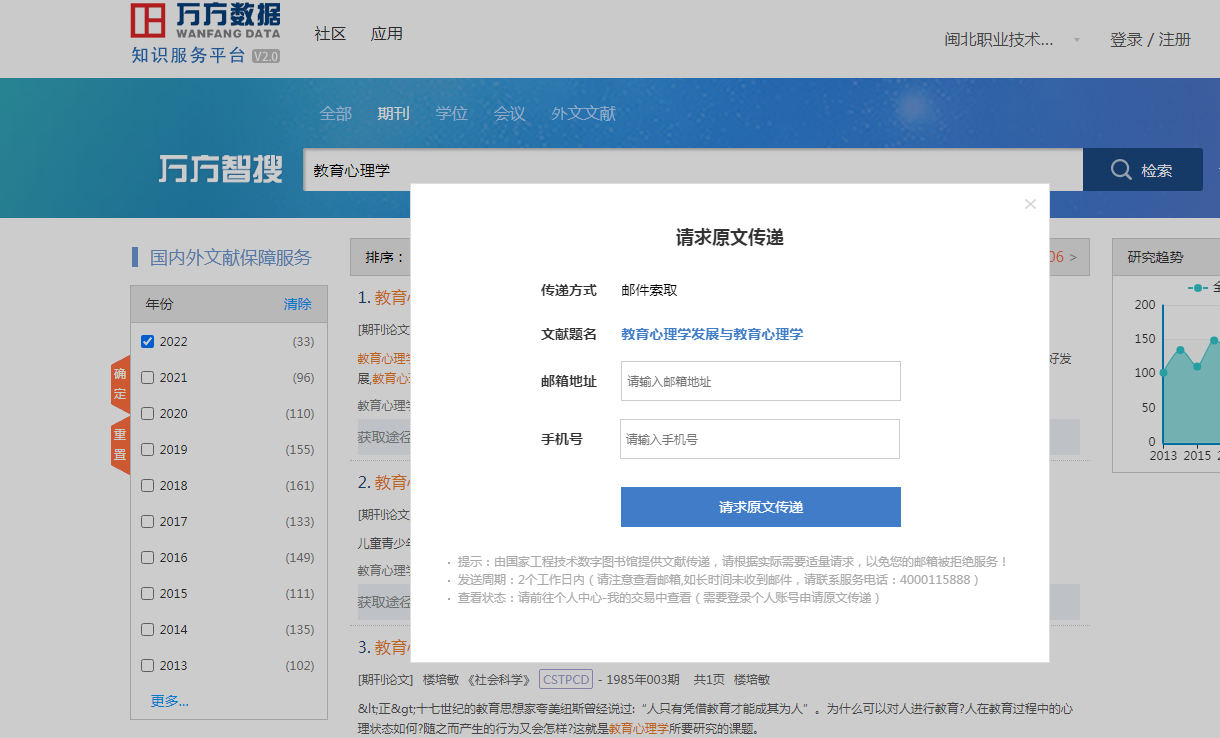Open the 社区 menu item

point(330,33)
